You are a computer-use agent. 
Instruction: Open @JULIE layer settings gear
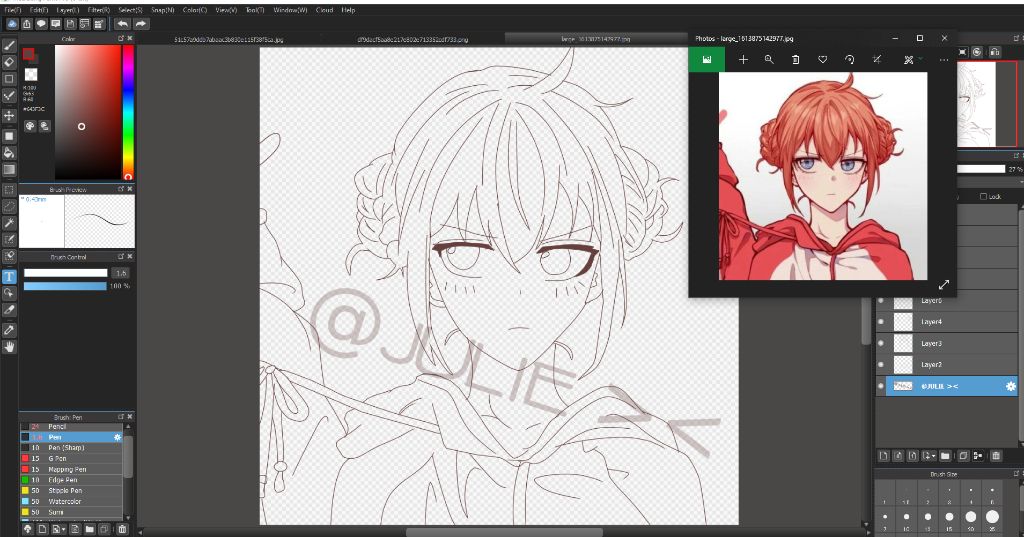[x=1010, y=387]
